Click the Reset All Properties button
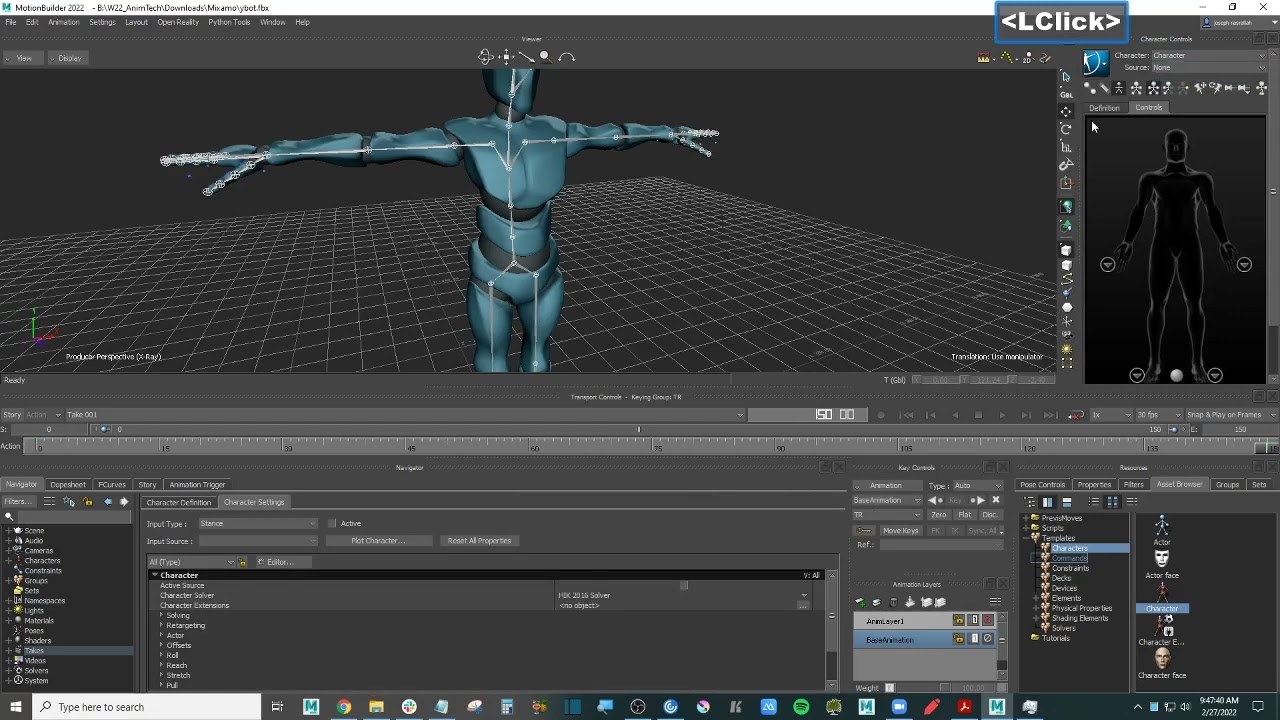1280x720 pixels. pyautogui.click(x=479, y=541)
